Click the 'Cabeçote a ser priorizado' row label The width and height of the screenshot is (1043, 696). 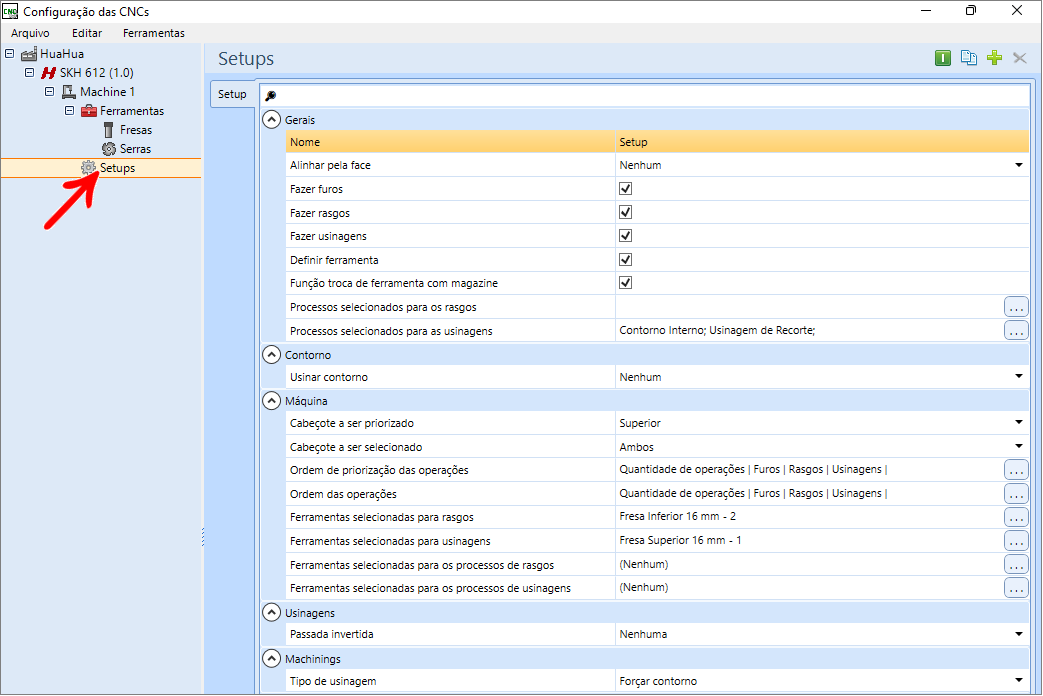(352, 423)
